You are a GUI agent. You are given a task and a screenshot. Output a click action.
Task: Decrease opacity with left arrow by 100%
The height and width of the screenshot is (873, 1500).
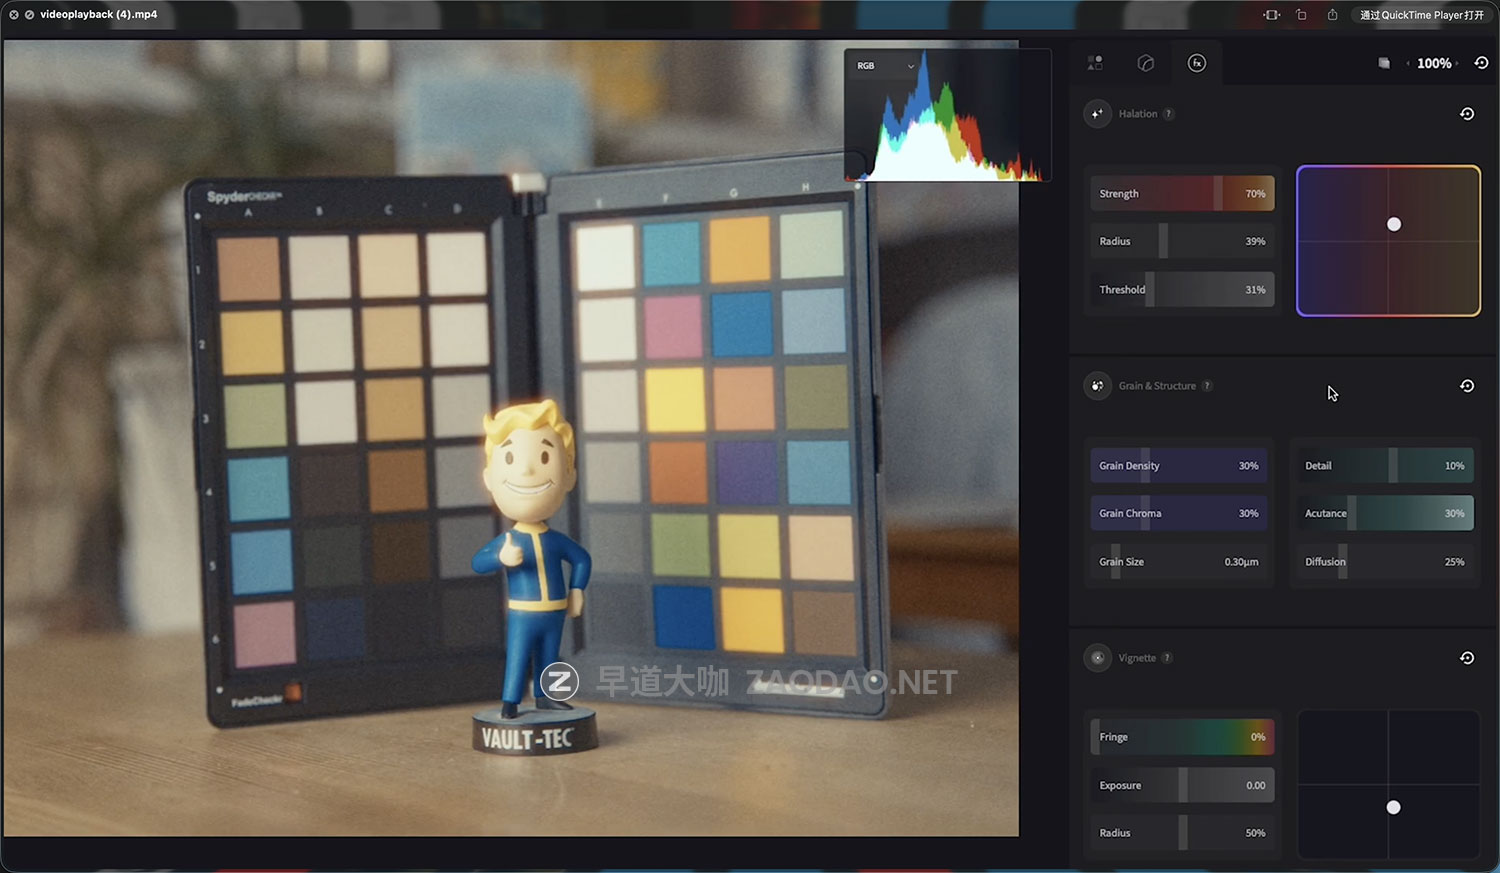click(x=1408, y=63)
